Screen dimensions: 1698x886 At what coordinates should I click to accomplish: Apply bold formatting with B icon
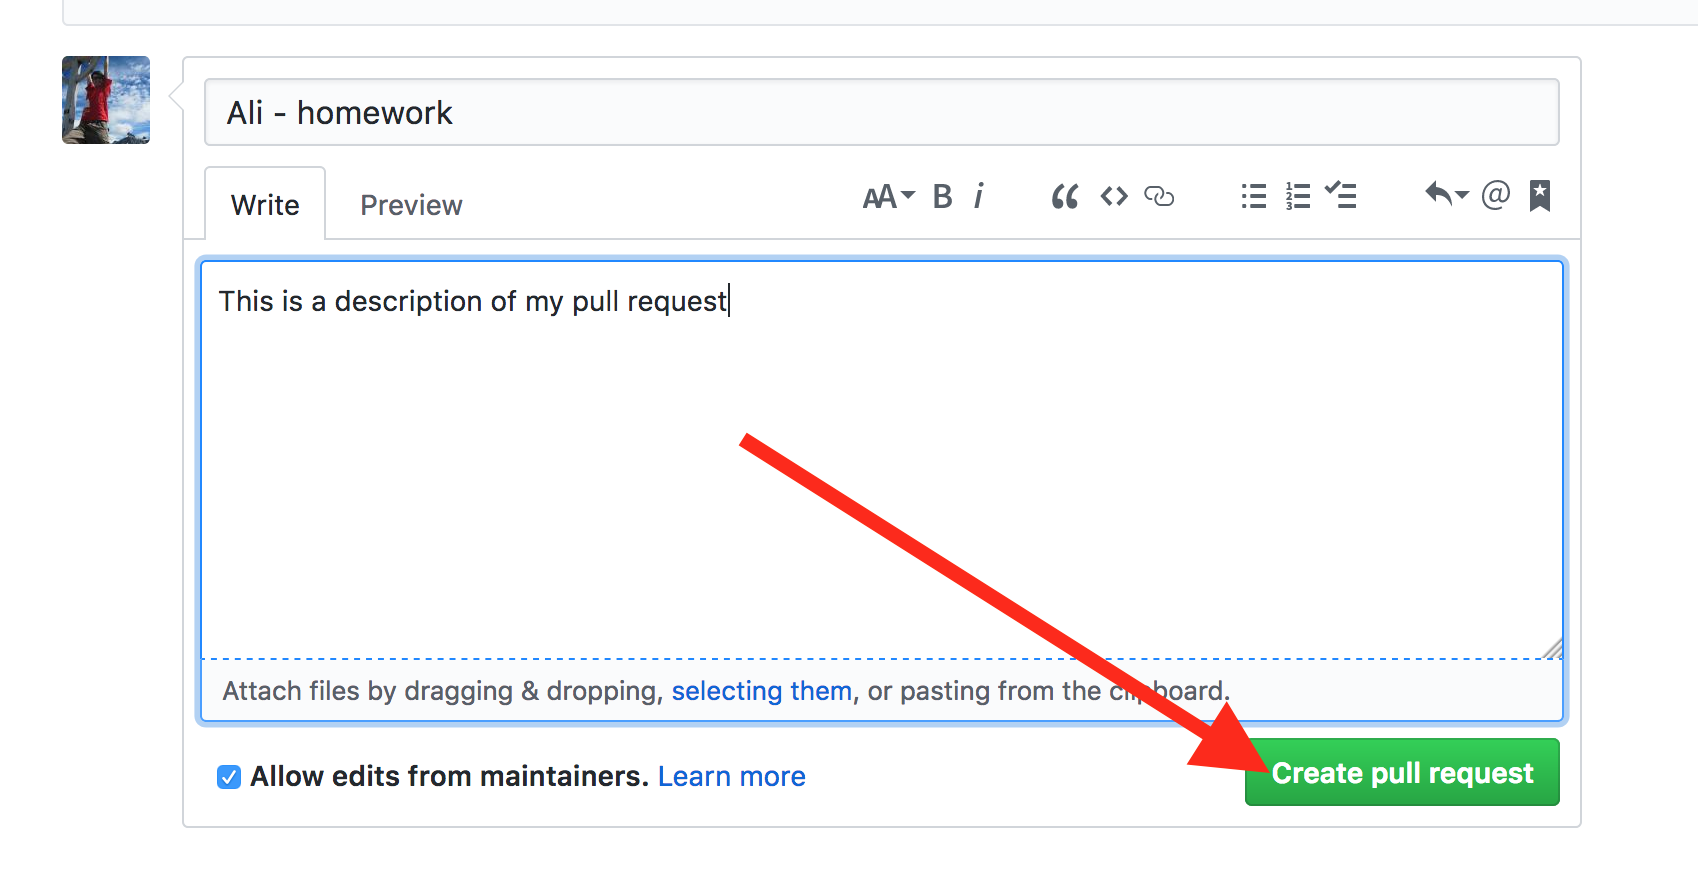[x=942, y=197]
